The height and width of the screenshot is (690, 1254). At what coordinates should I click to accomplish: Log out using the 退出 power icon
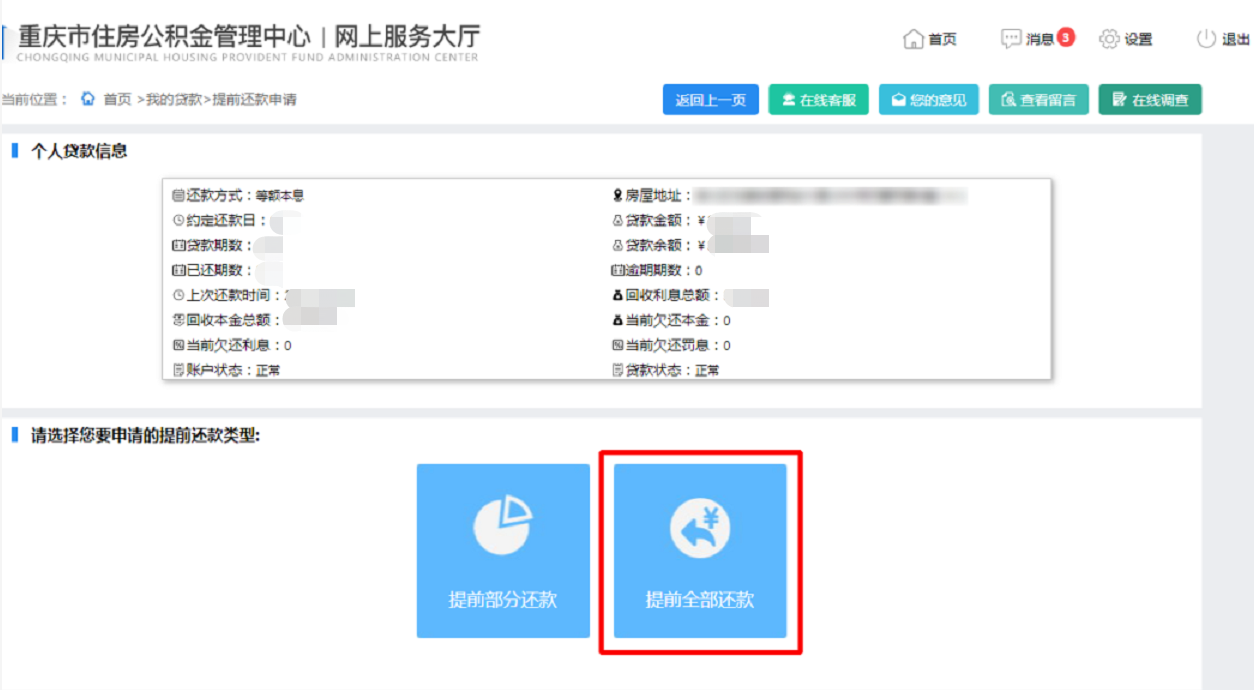[x=1206, y=39]
